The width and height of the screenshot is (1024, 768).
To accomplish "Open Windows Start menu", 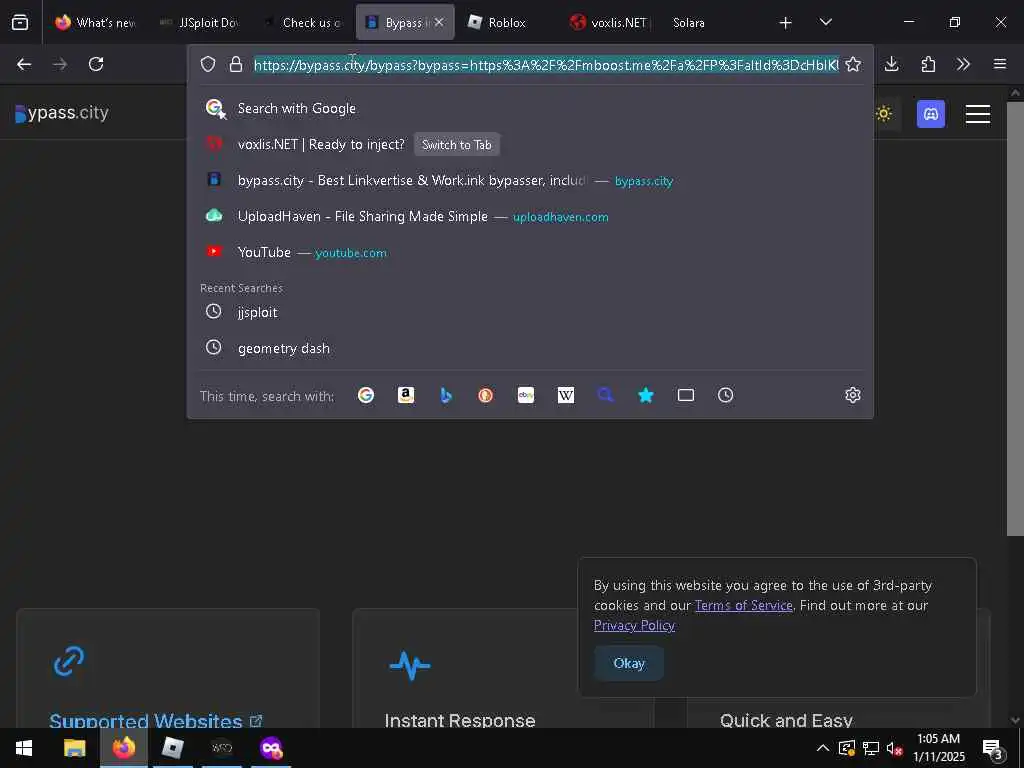I will point(24,748).
